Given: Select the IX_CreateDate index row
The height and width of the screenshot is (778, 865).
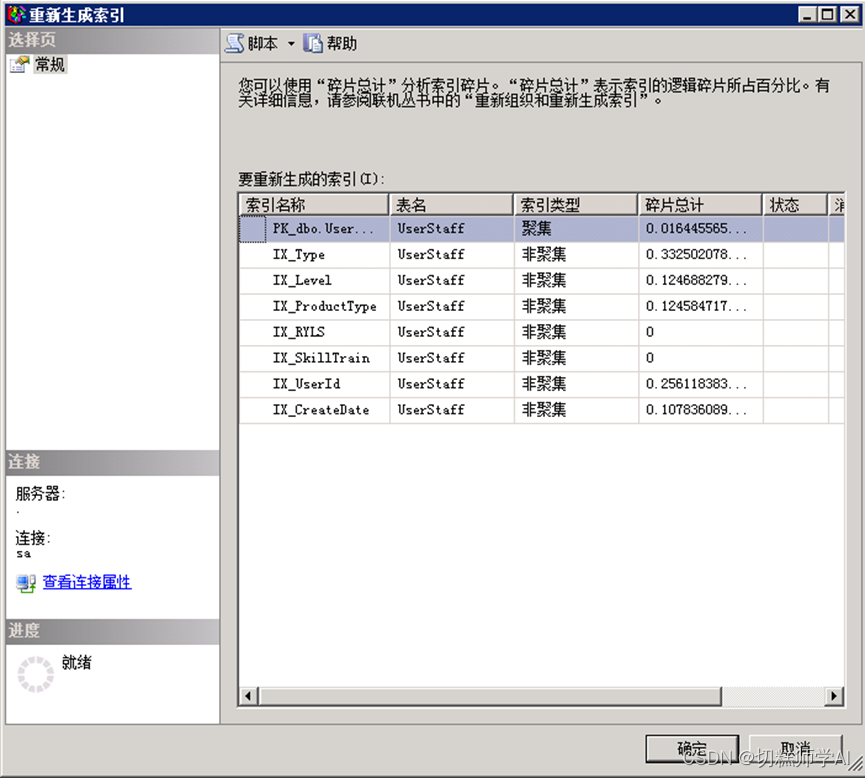Looking at the screenshot, I should click(542, 410).
